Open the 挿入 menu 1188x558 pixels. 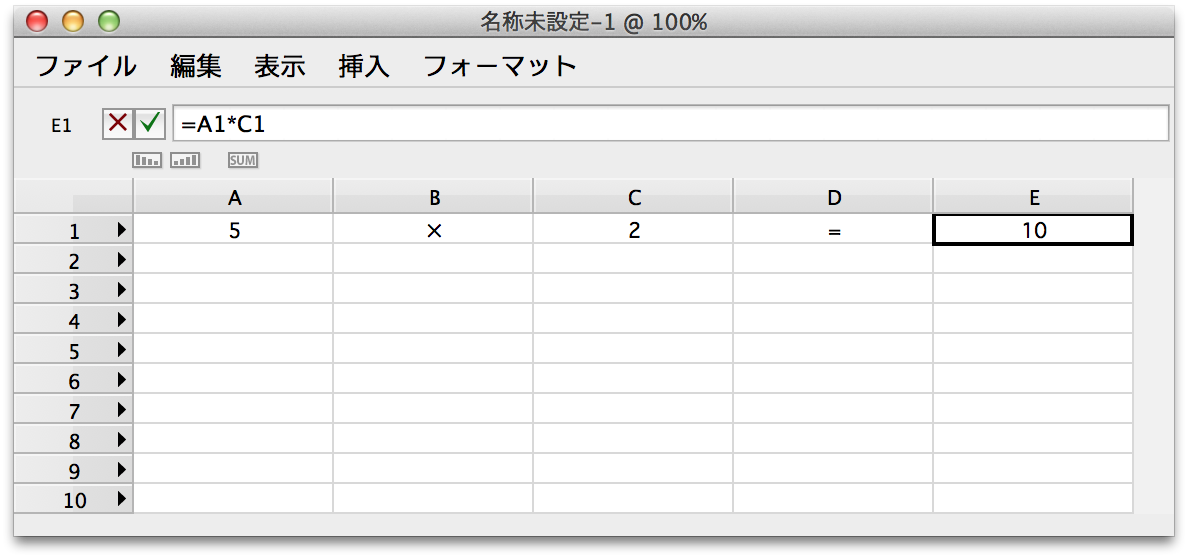[x=364, y=67]
